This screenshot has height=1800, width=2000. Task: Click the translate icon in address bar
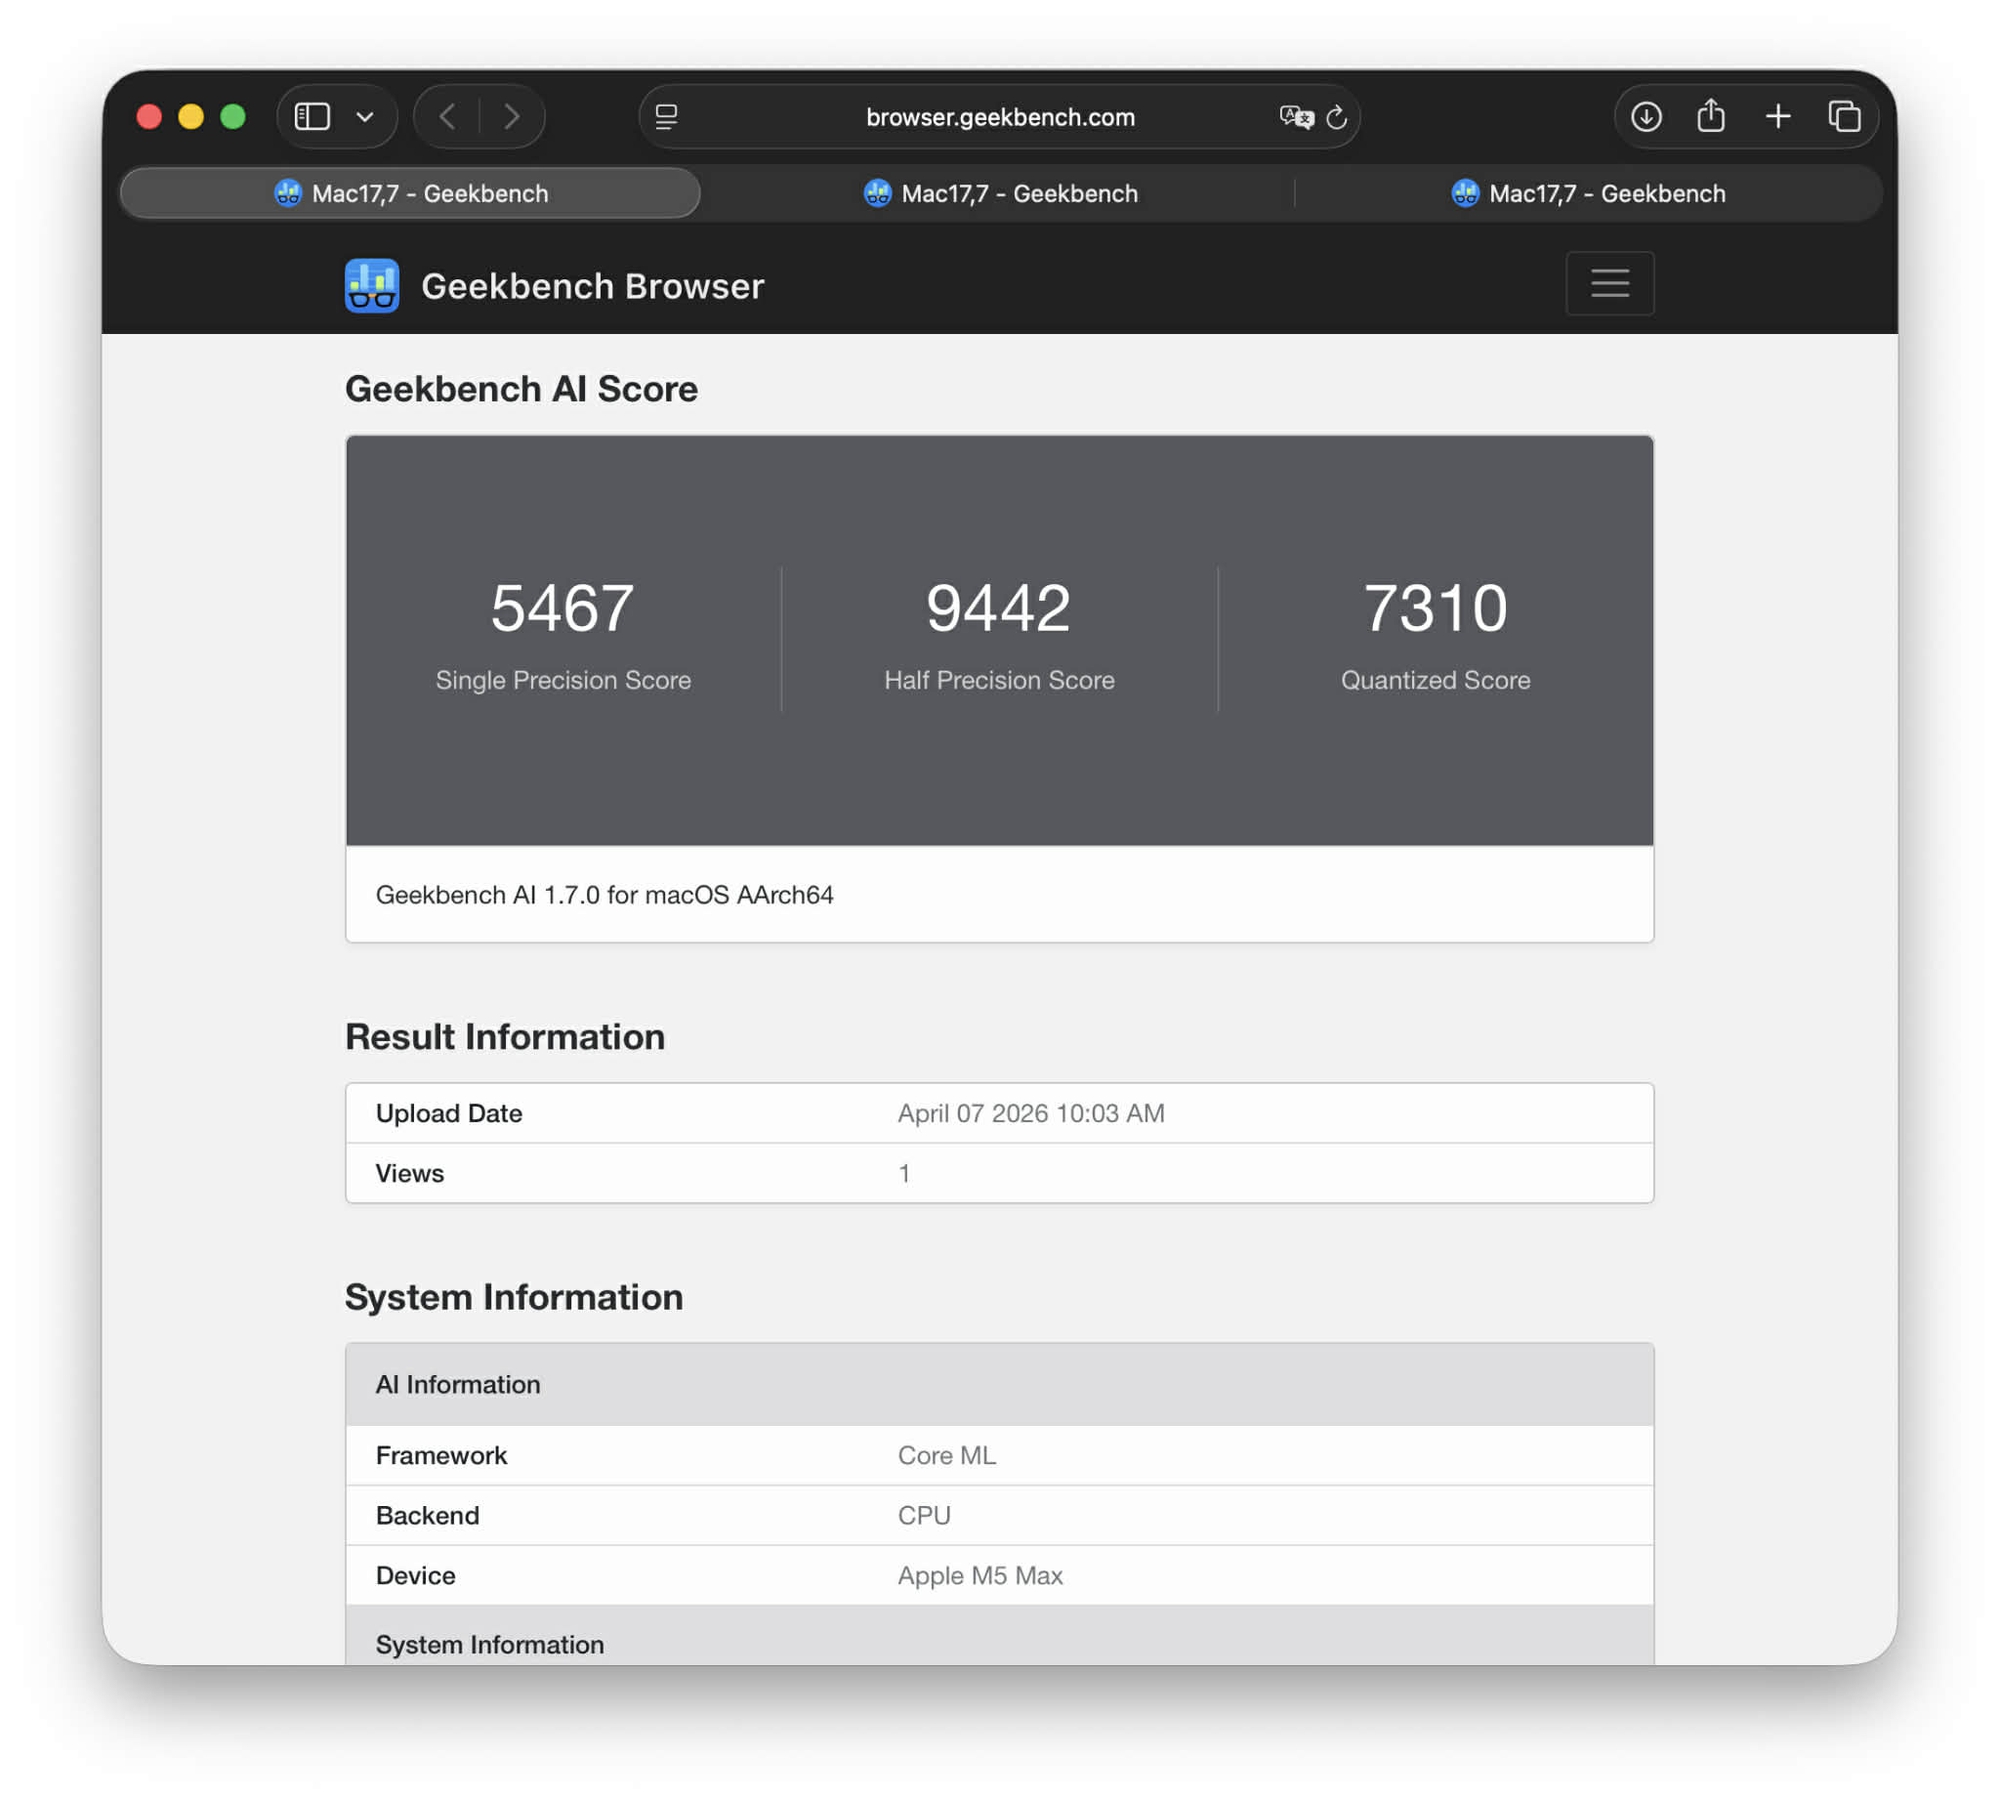click(1295, 117)
